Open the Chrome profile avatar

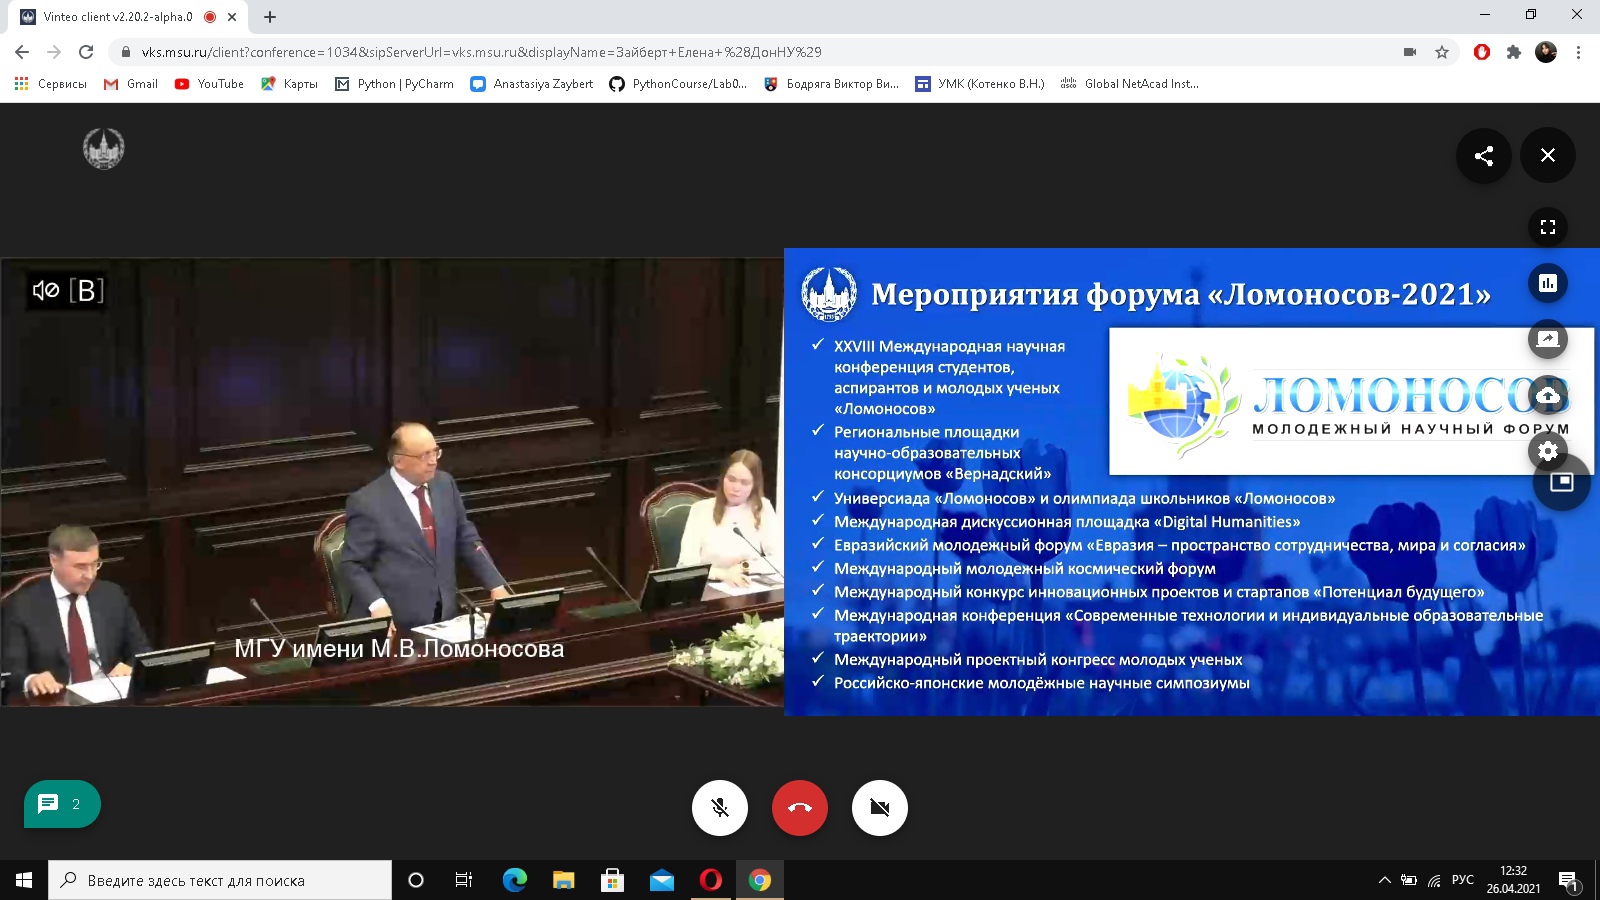coord(1546,52)
